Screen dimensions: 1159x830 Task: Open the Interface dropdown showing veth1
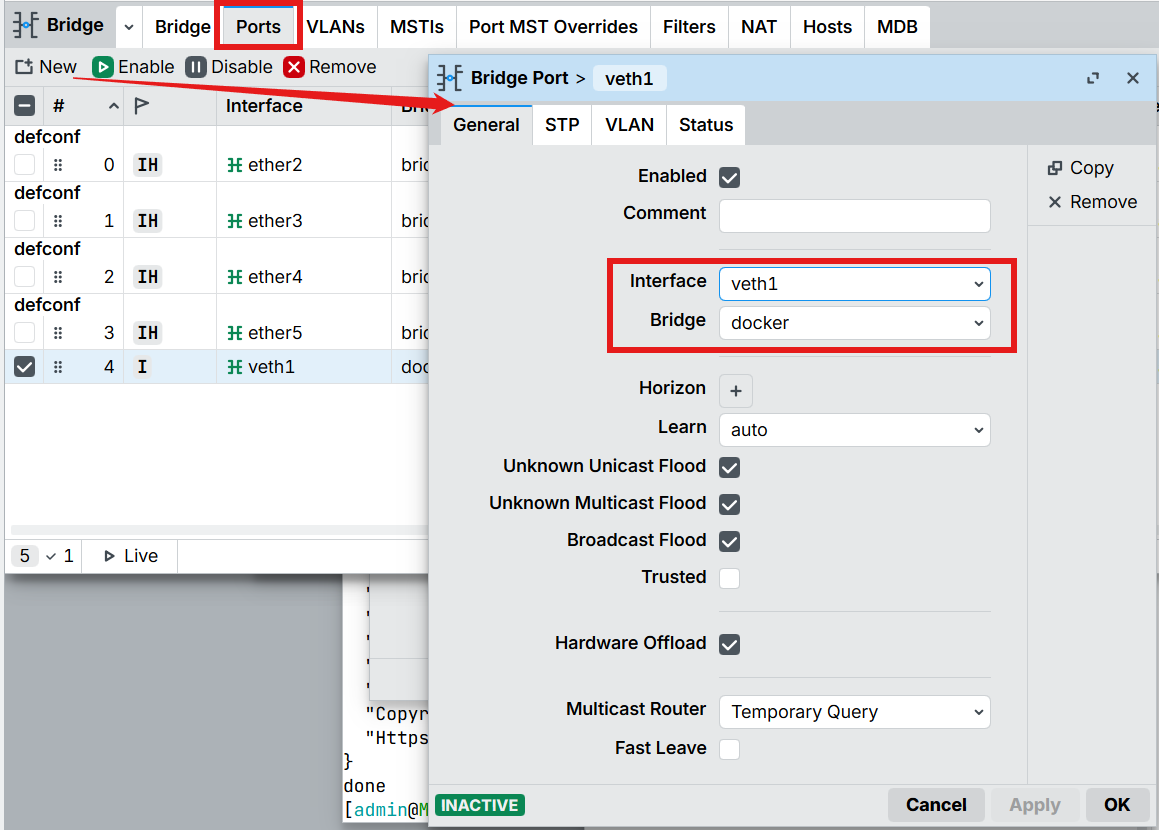click(854, 284)
